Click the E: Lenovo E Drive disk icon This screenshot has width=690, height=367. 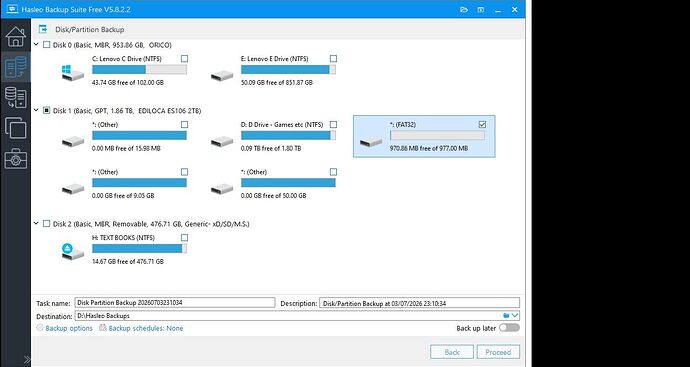(222, 76)
